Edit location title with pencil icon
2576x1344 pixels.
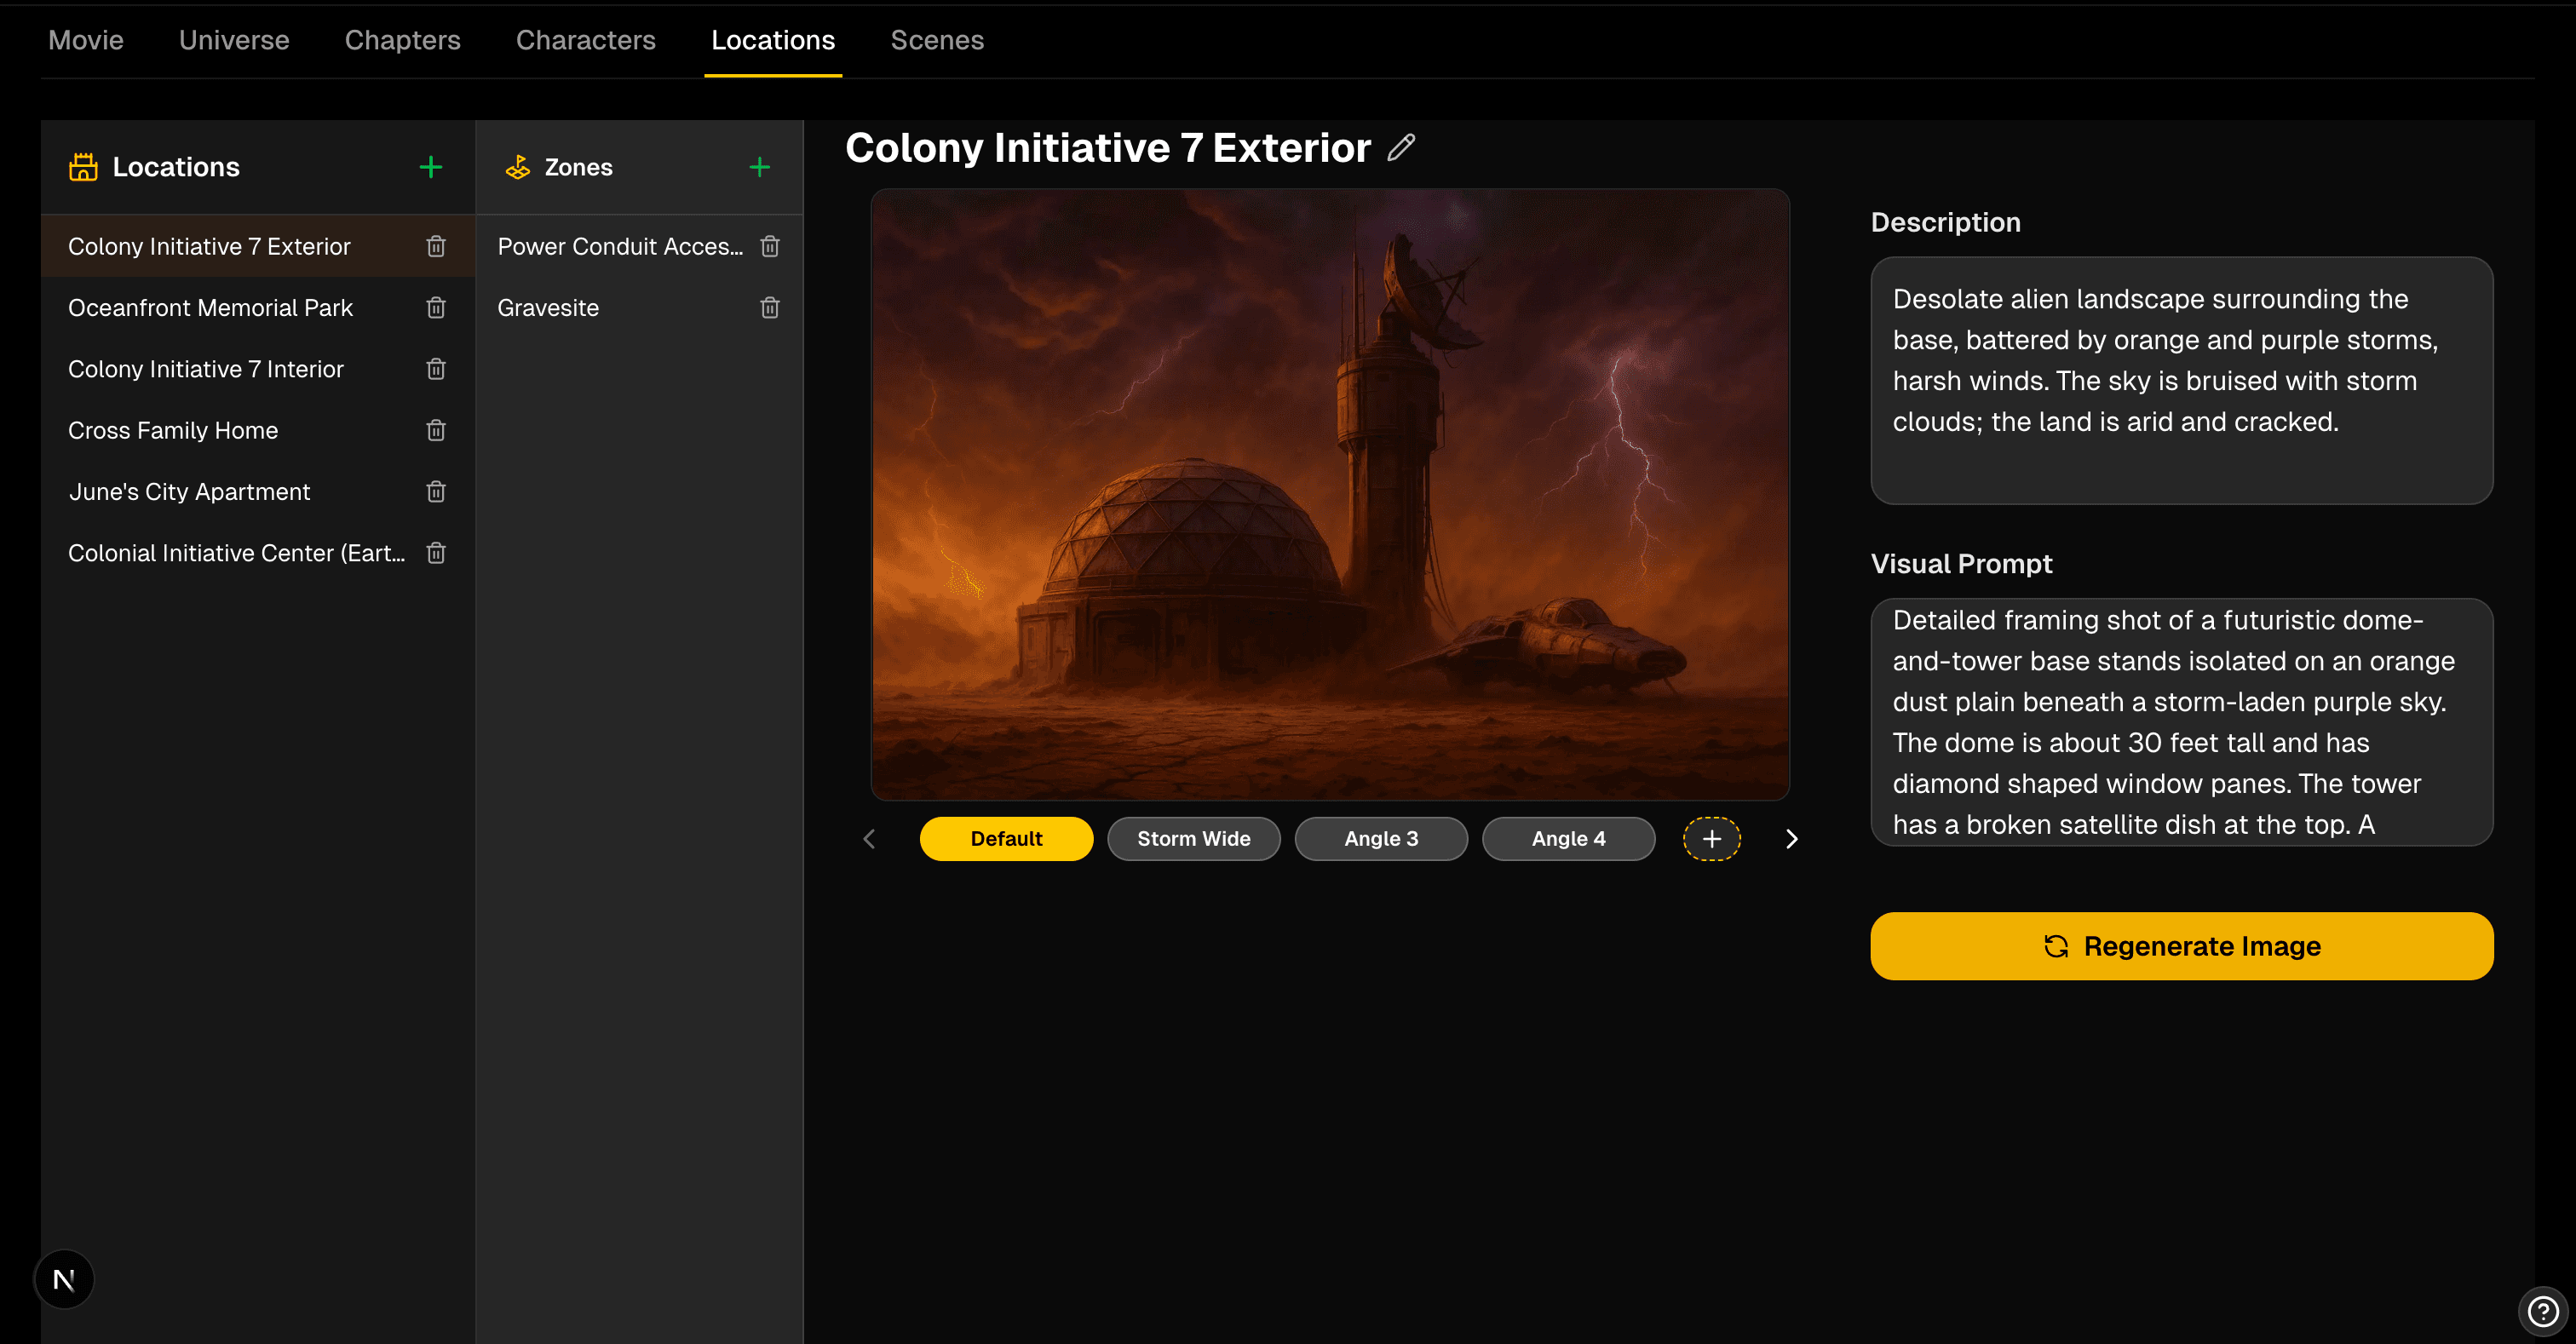click(1401, 148)
